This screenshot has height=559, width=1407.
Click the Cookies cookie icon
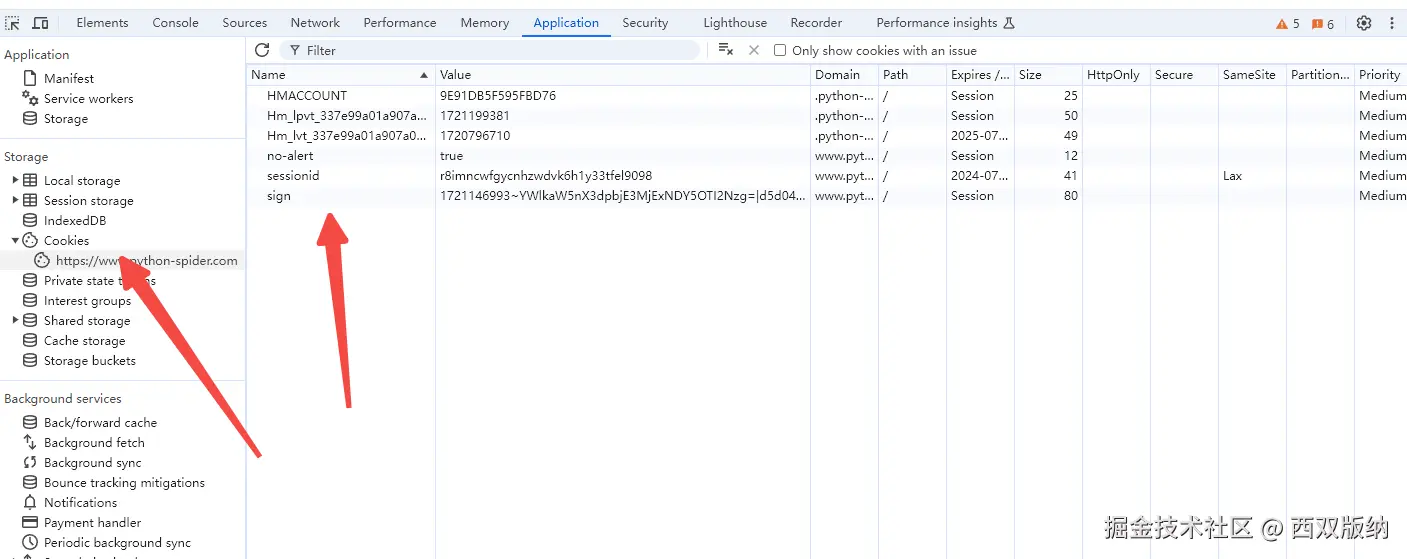click(x=30, y=240)
